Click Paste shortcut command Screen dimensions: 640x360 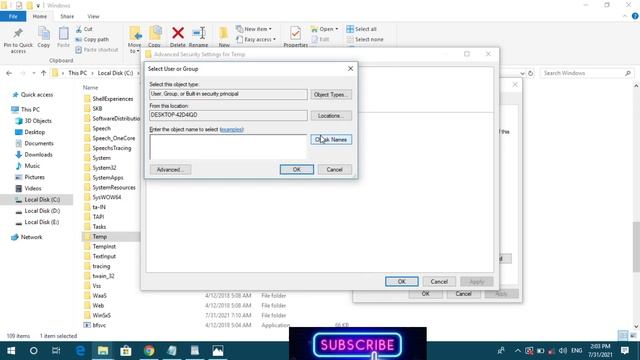click(97, 50)
